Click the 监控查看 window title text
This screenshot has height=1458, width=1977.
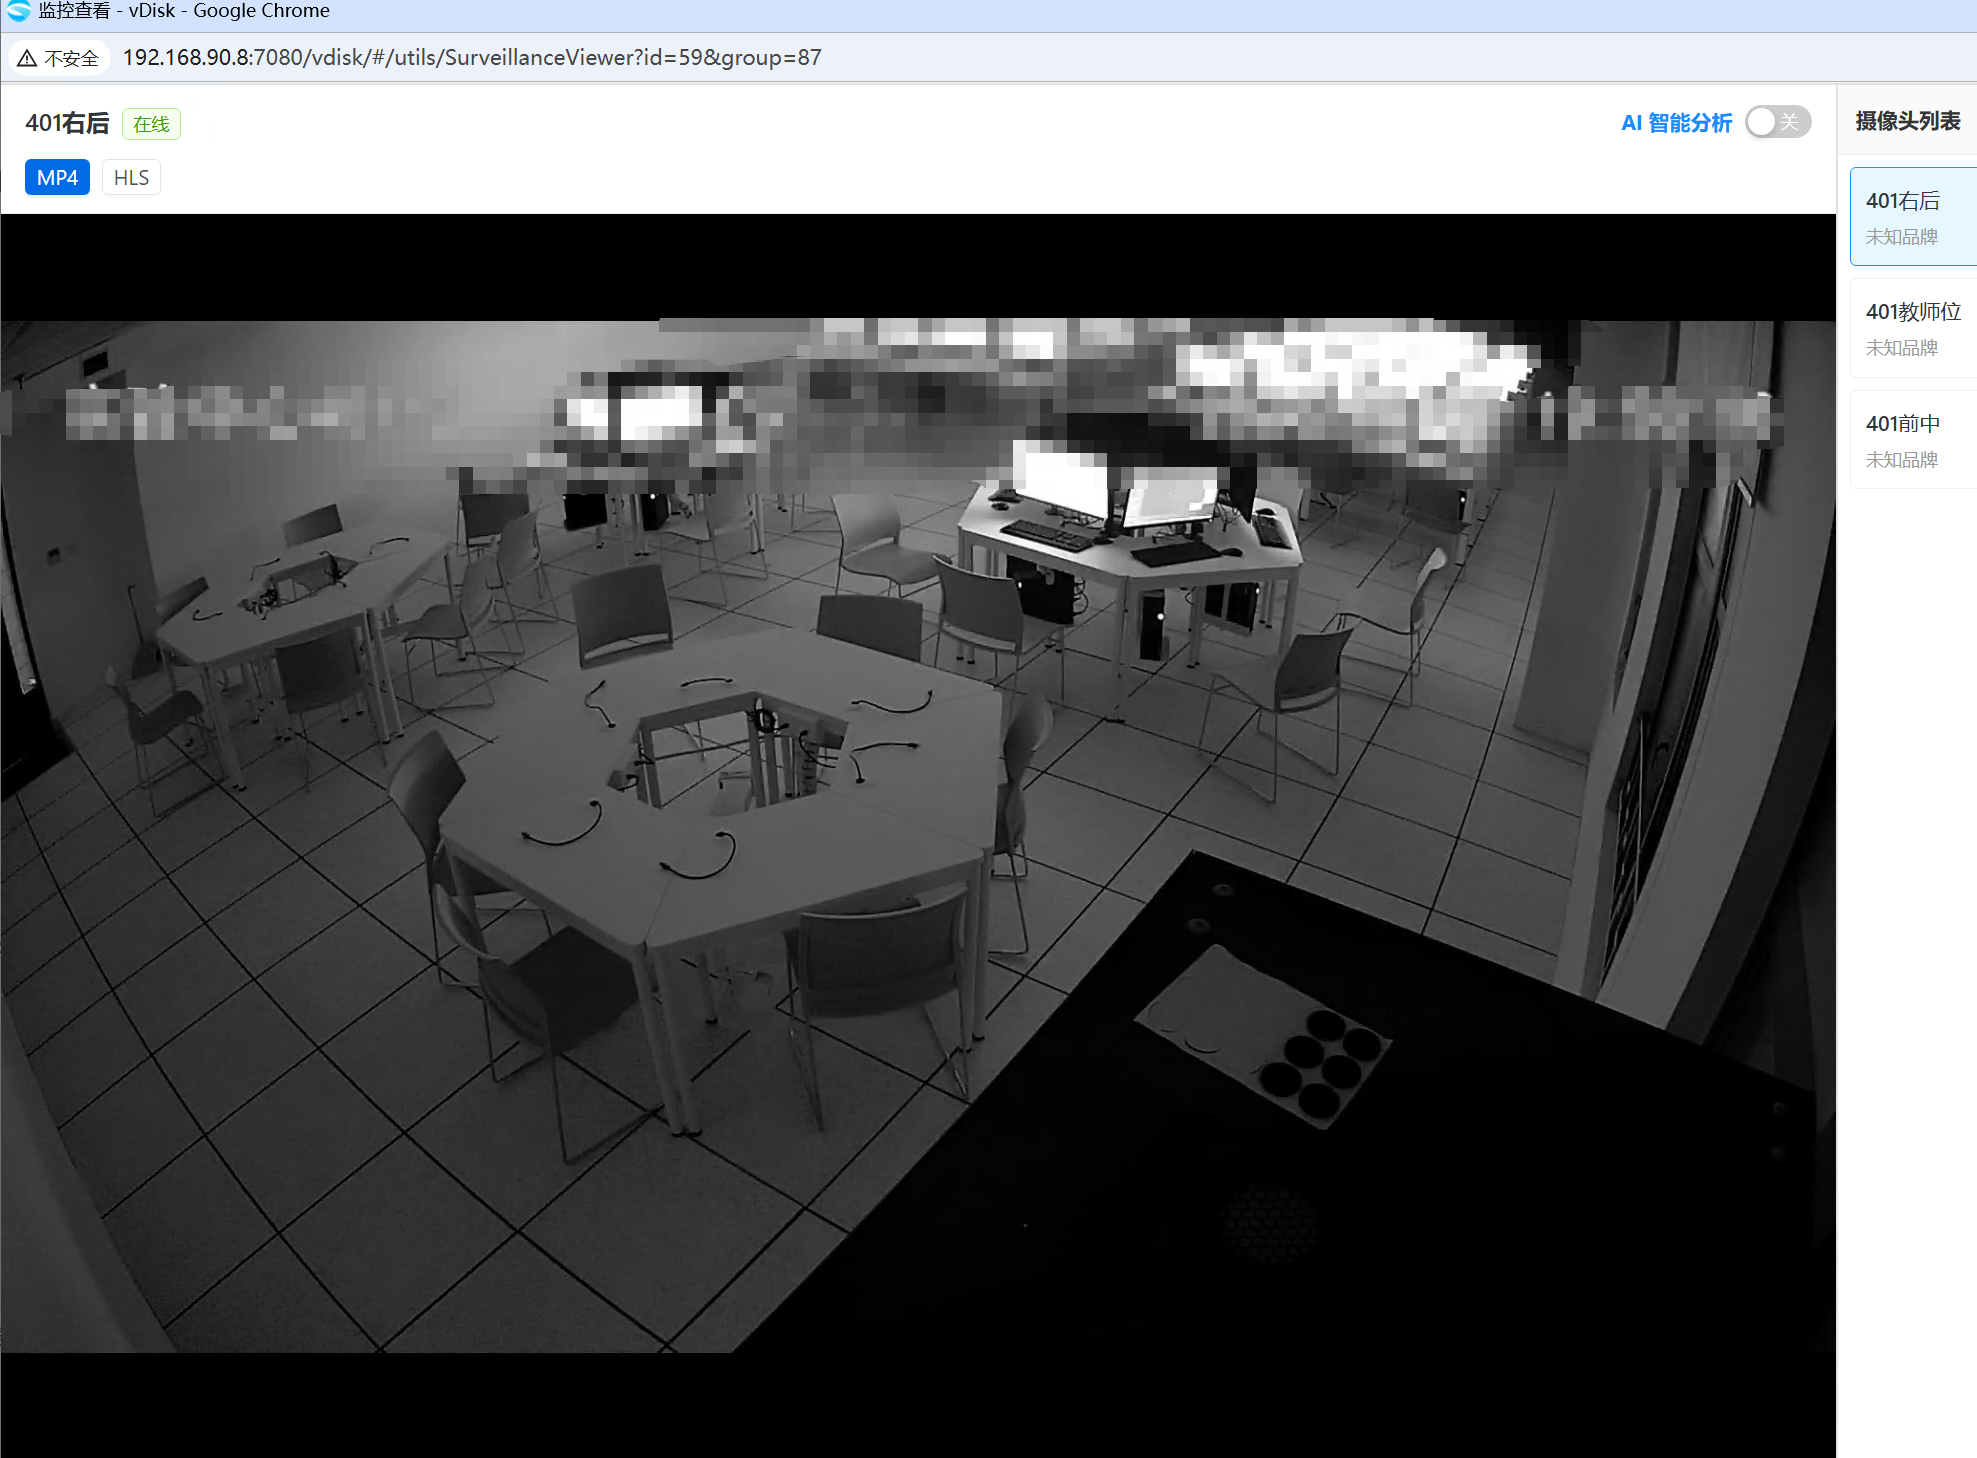point(74,11)
